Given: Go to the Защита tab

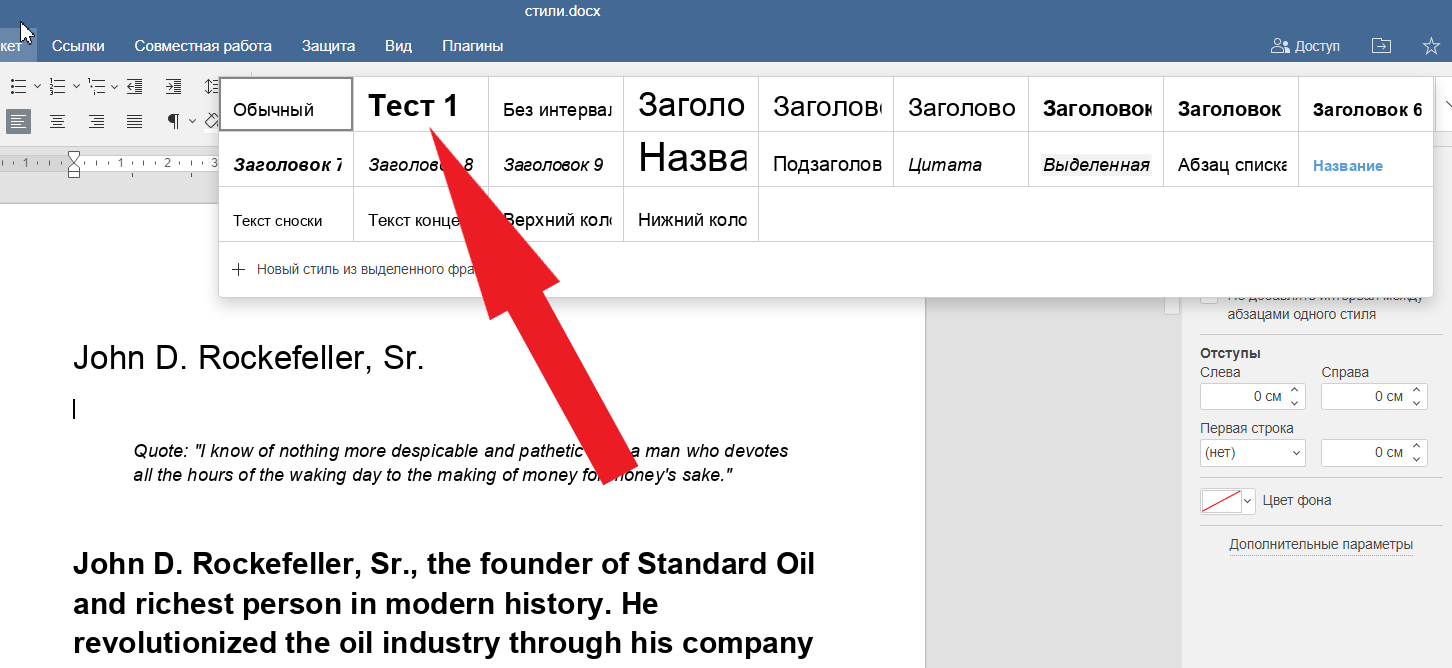Looking at the screenshot, I should click(x=328, y=46).
